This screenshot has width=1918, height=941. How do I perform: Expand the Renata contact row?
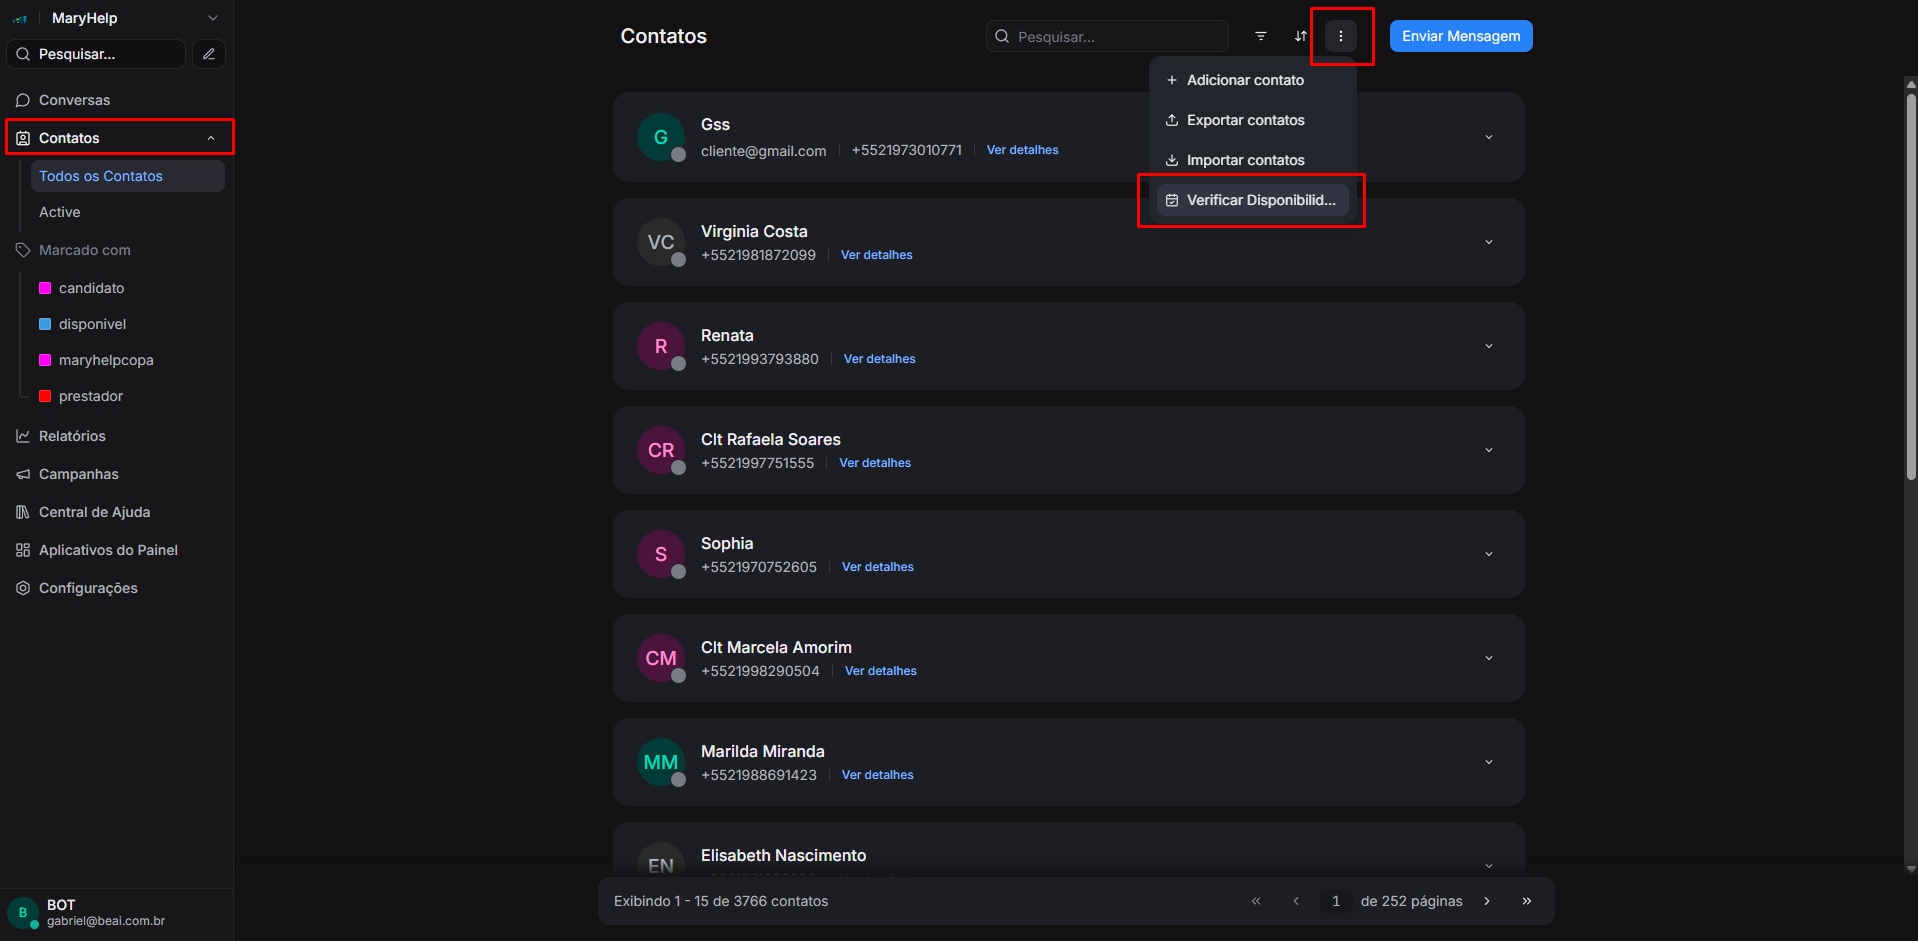[x=1488, y=346]
